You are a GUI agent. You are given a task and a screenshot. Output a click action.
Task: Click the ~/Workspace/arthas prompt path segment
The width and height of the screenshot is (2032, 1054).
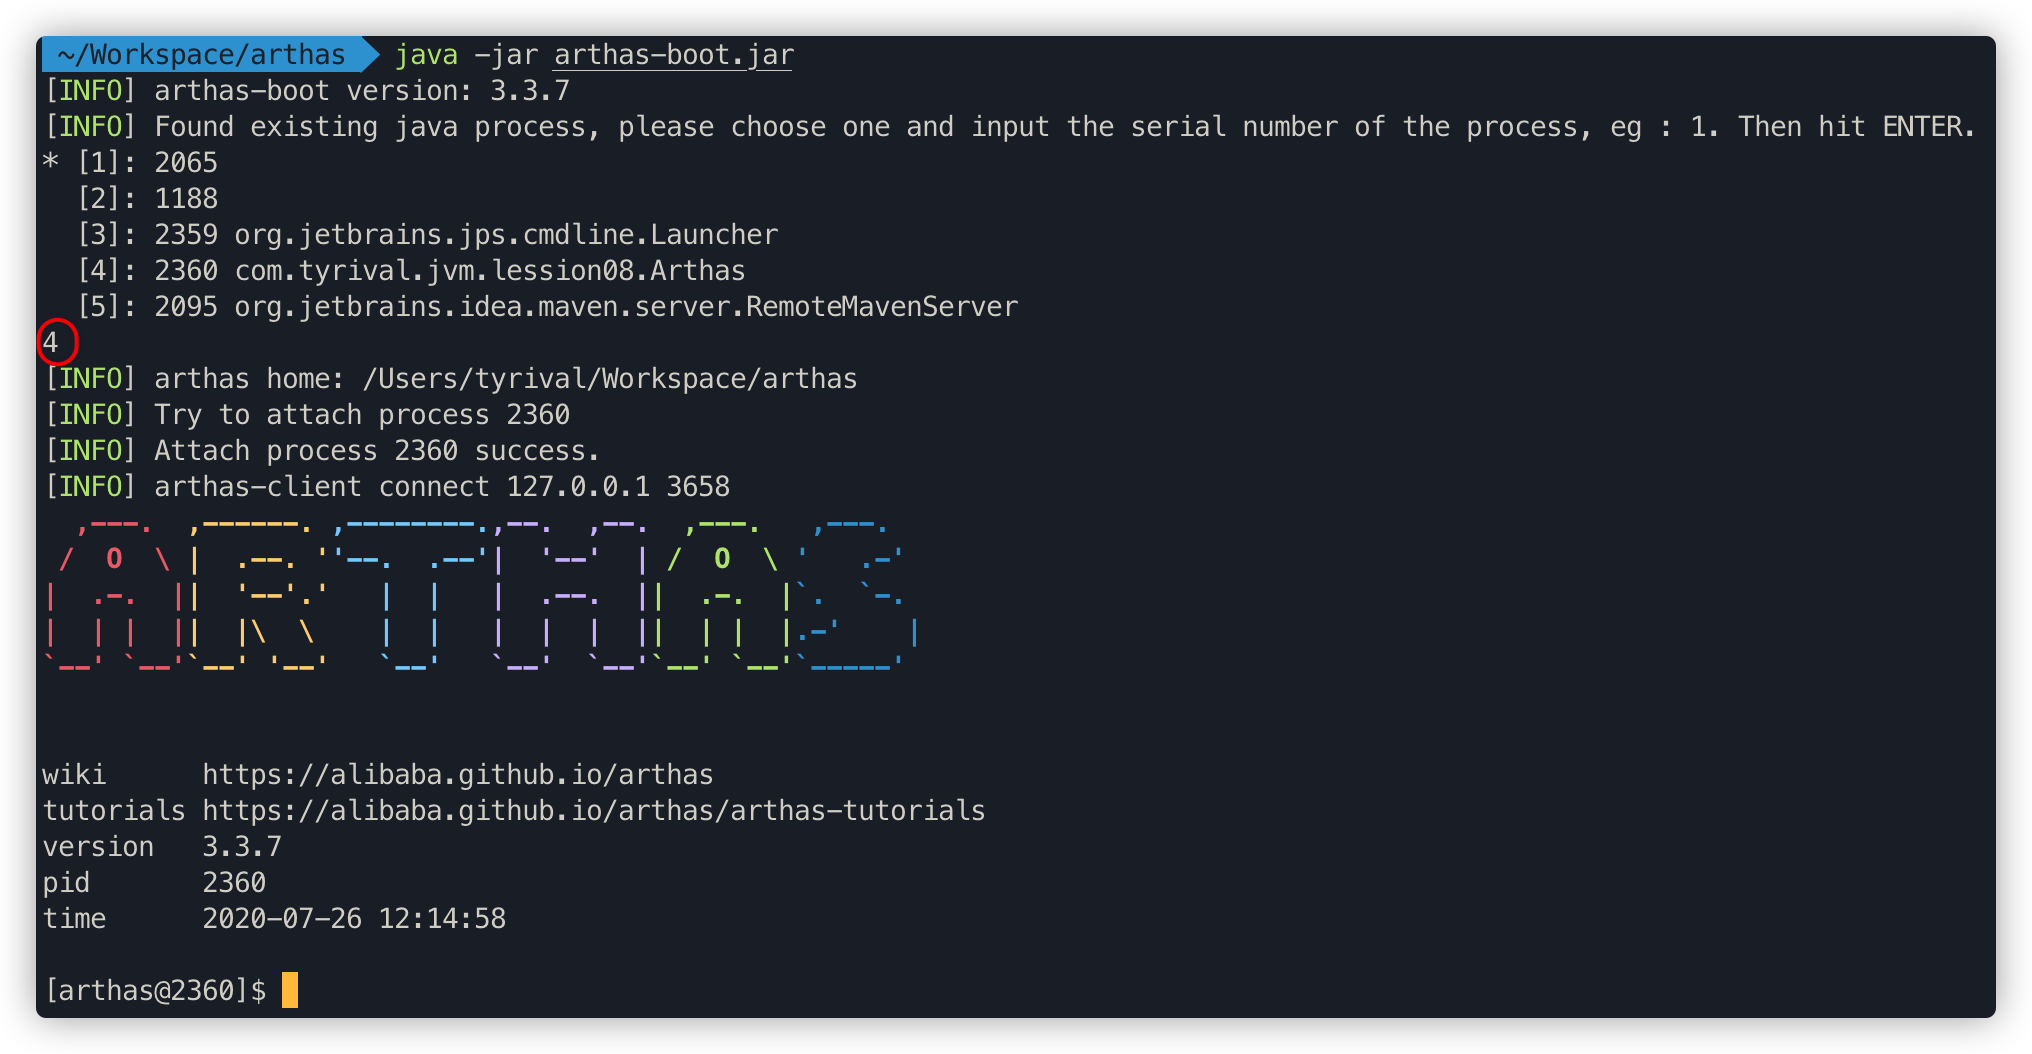[203, 54]
